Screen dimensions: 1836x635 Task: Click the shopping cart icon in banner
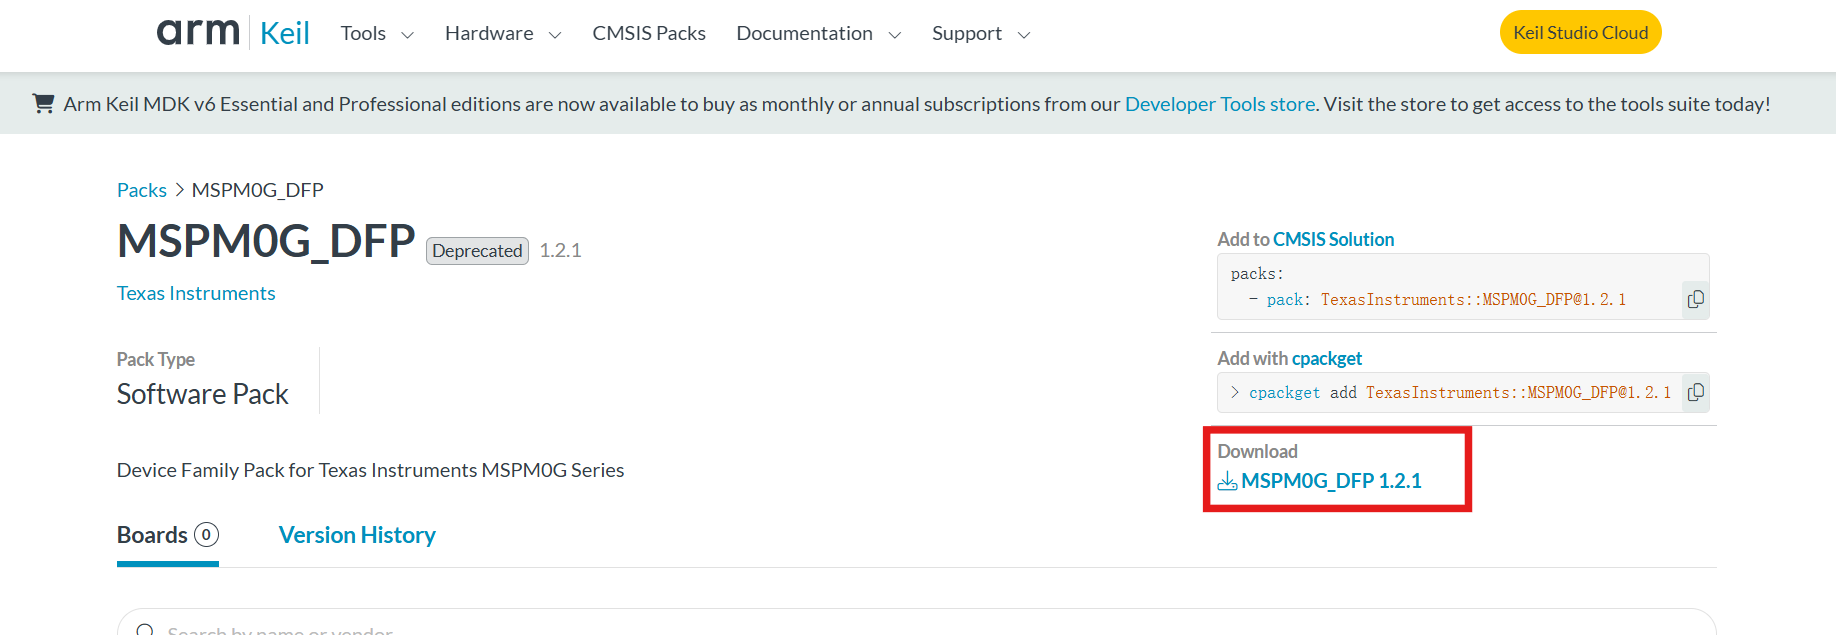[x=43, y=103]
